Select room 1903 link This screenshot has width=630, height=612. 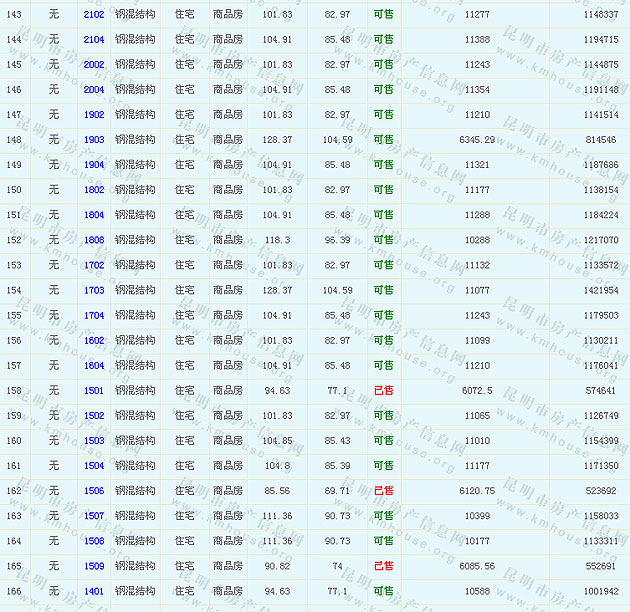(x=93, y=140)
